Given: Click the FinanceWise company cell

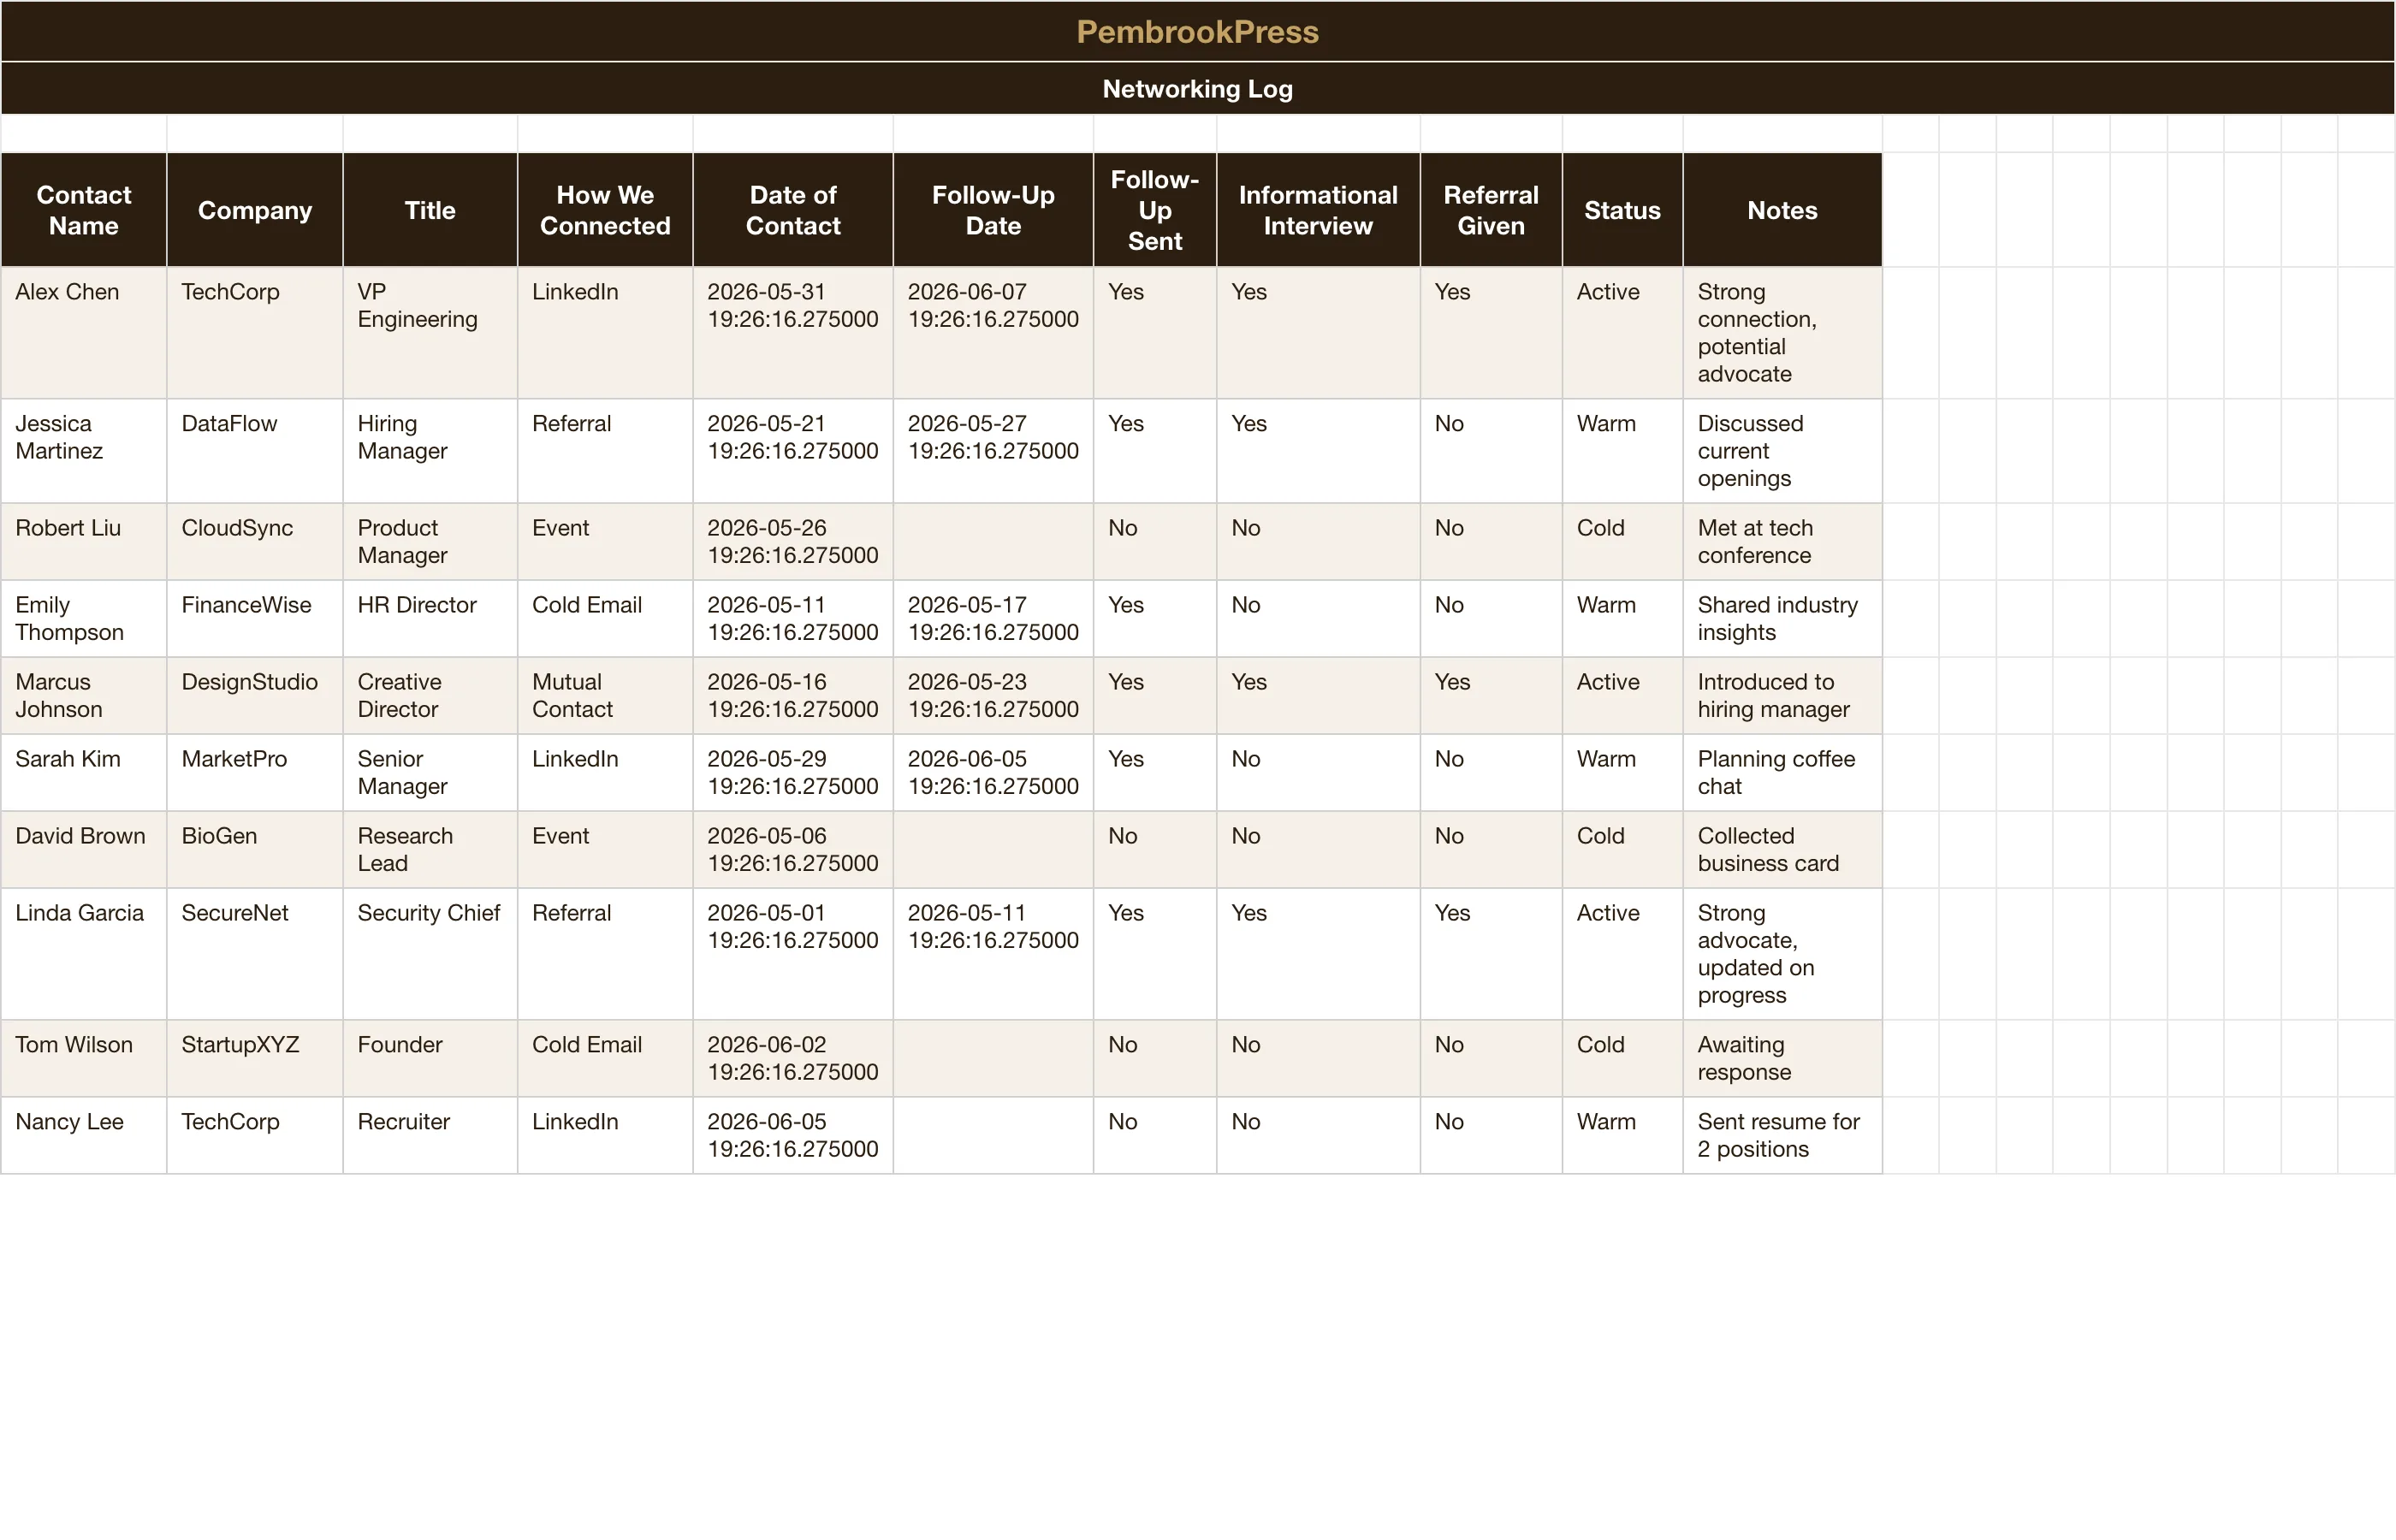Looking at the screenshot, I should click(x=255, y=619).
